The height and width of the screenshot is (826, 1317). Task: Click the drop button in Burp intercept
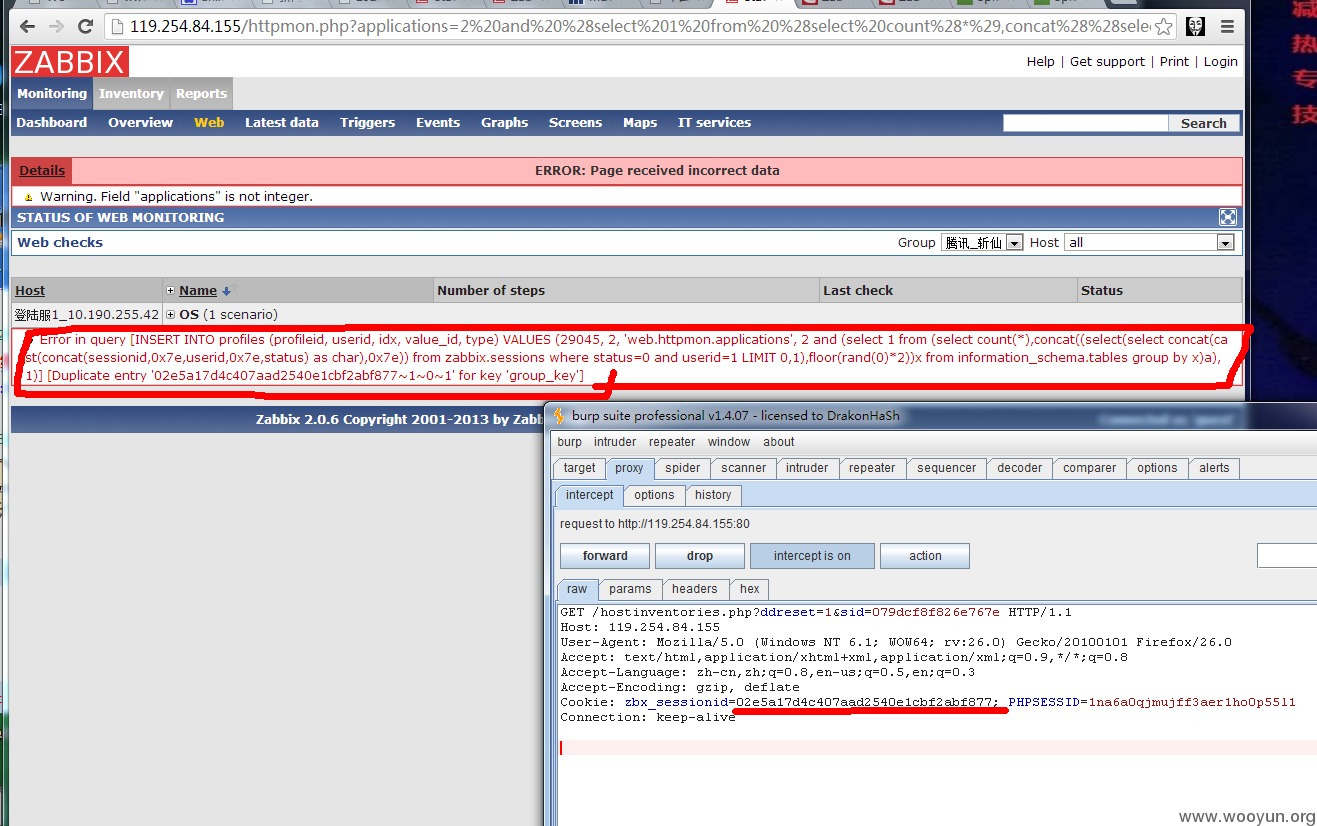coord(700,556)
